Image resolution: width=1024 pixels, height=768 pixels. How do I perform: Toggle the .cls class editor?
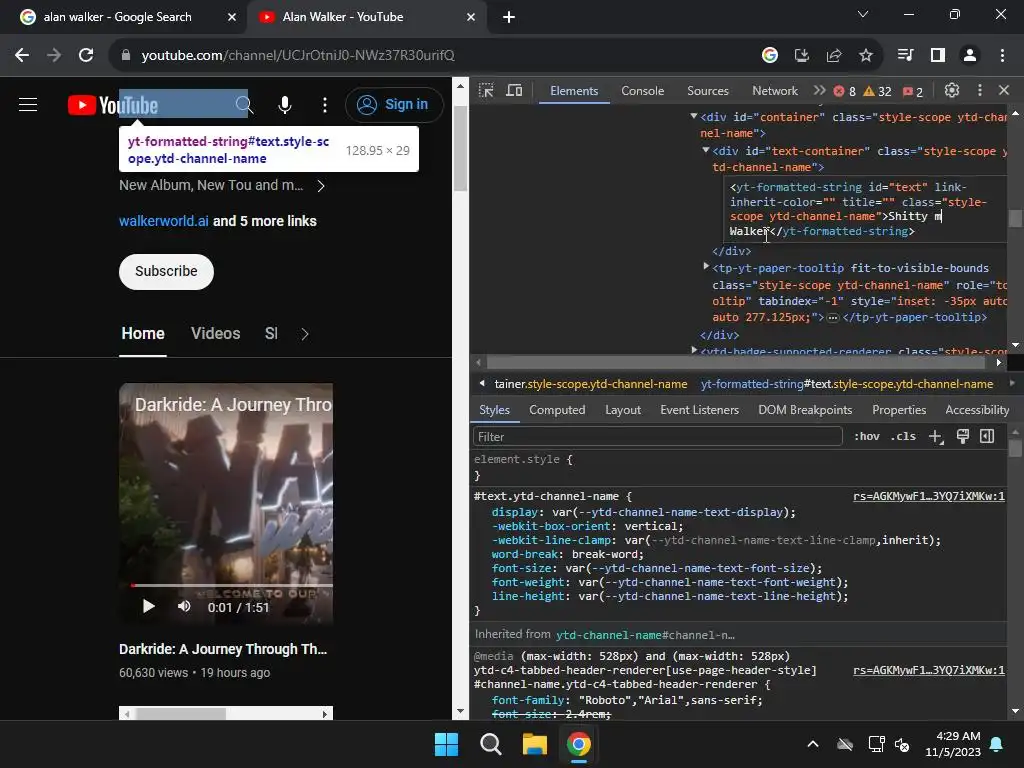pyautogui.click(x=903, y=436)
